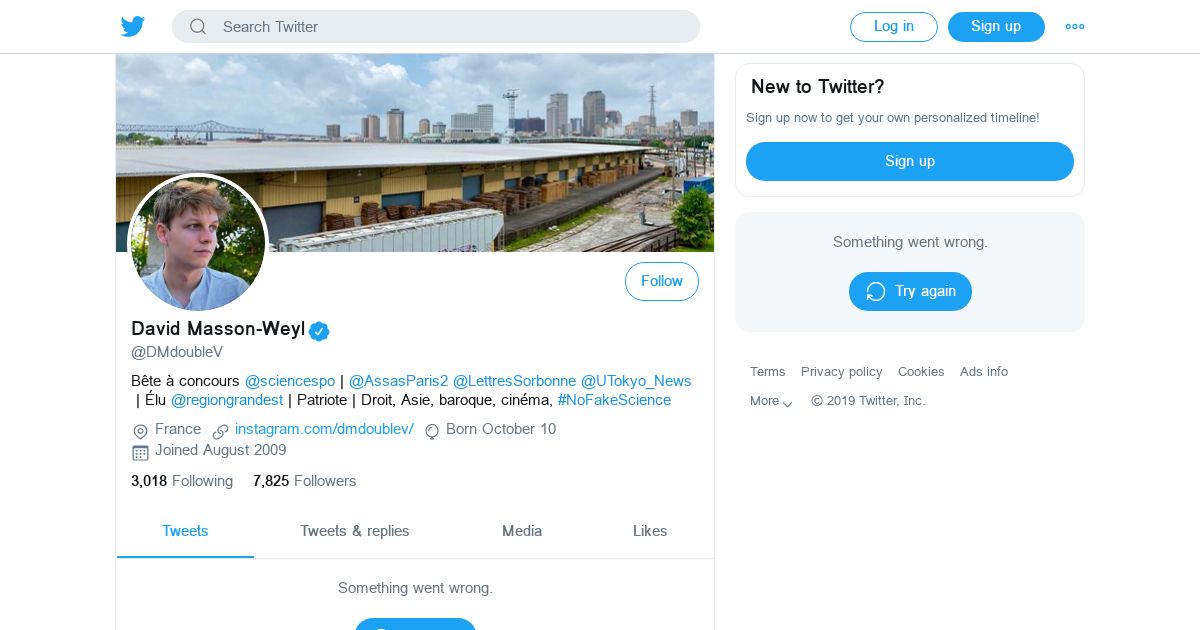The image size is (1200, 630).
Task: Focus the Search Twitter field
Action: [x=436, y=27]
